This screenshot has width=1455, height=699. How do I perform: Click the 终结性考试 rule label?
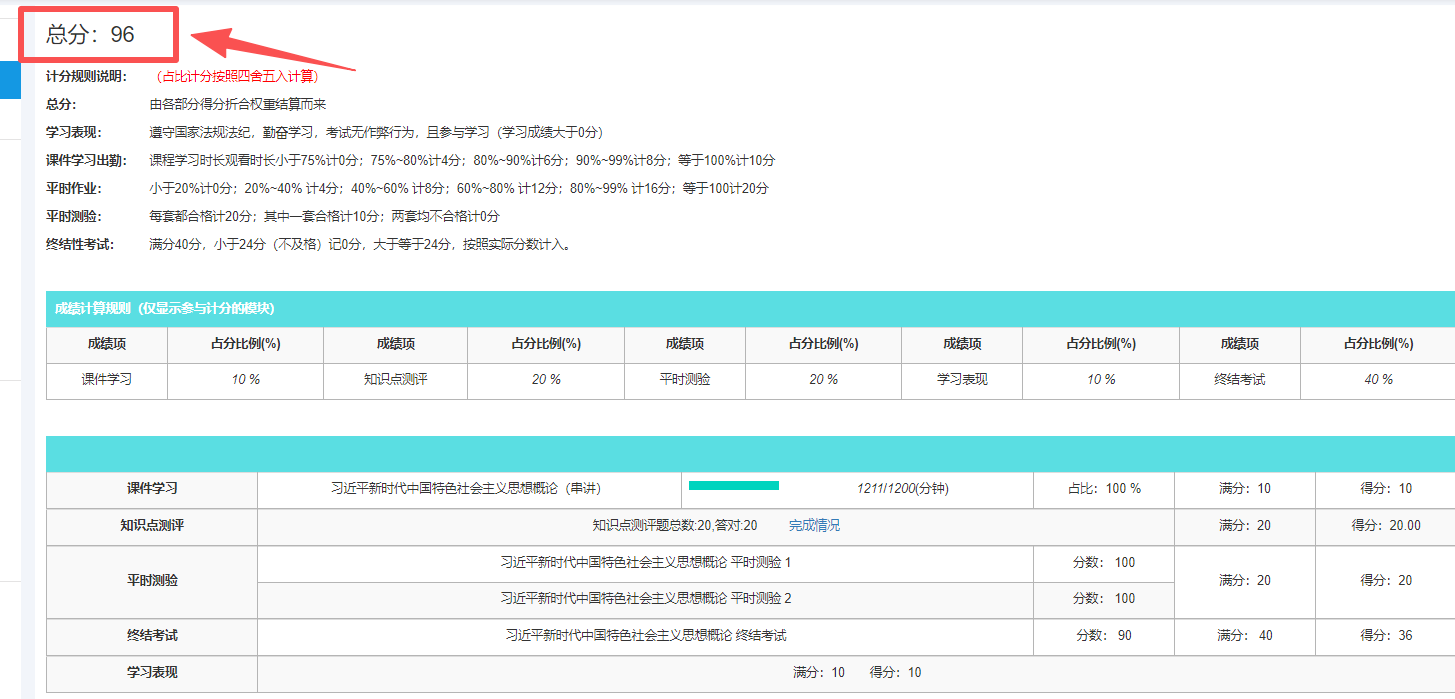click(80, 244)
